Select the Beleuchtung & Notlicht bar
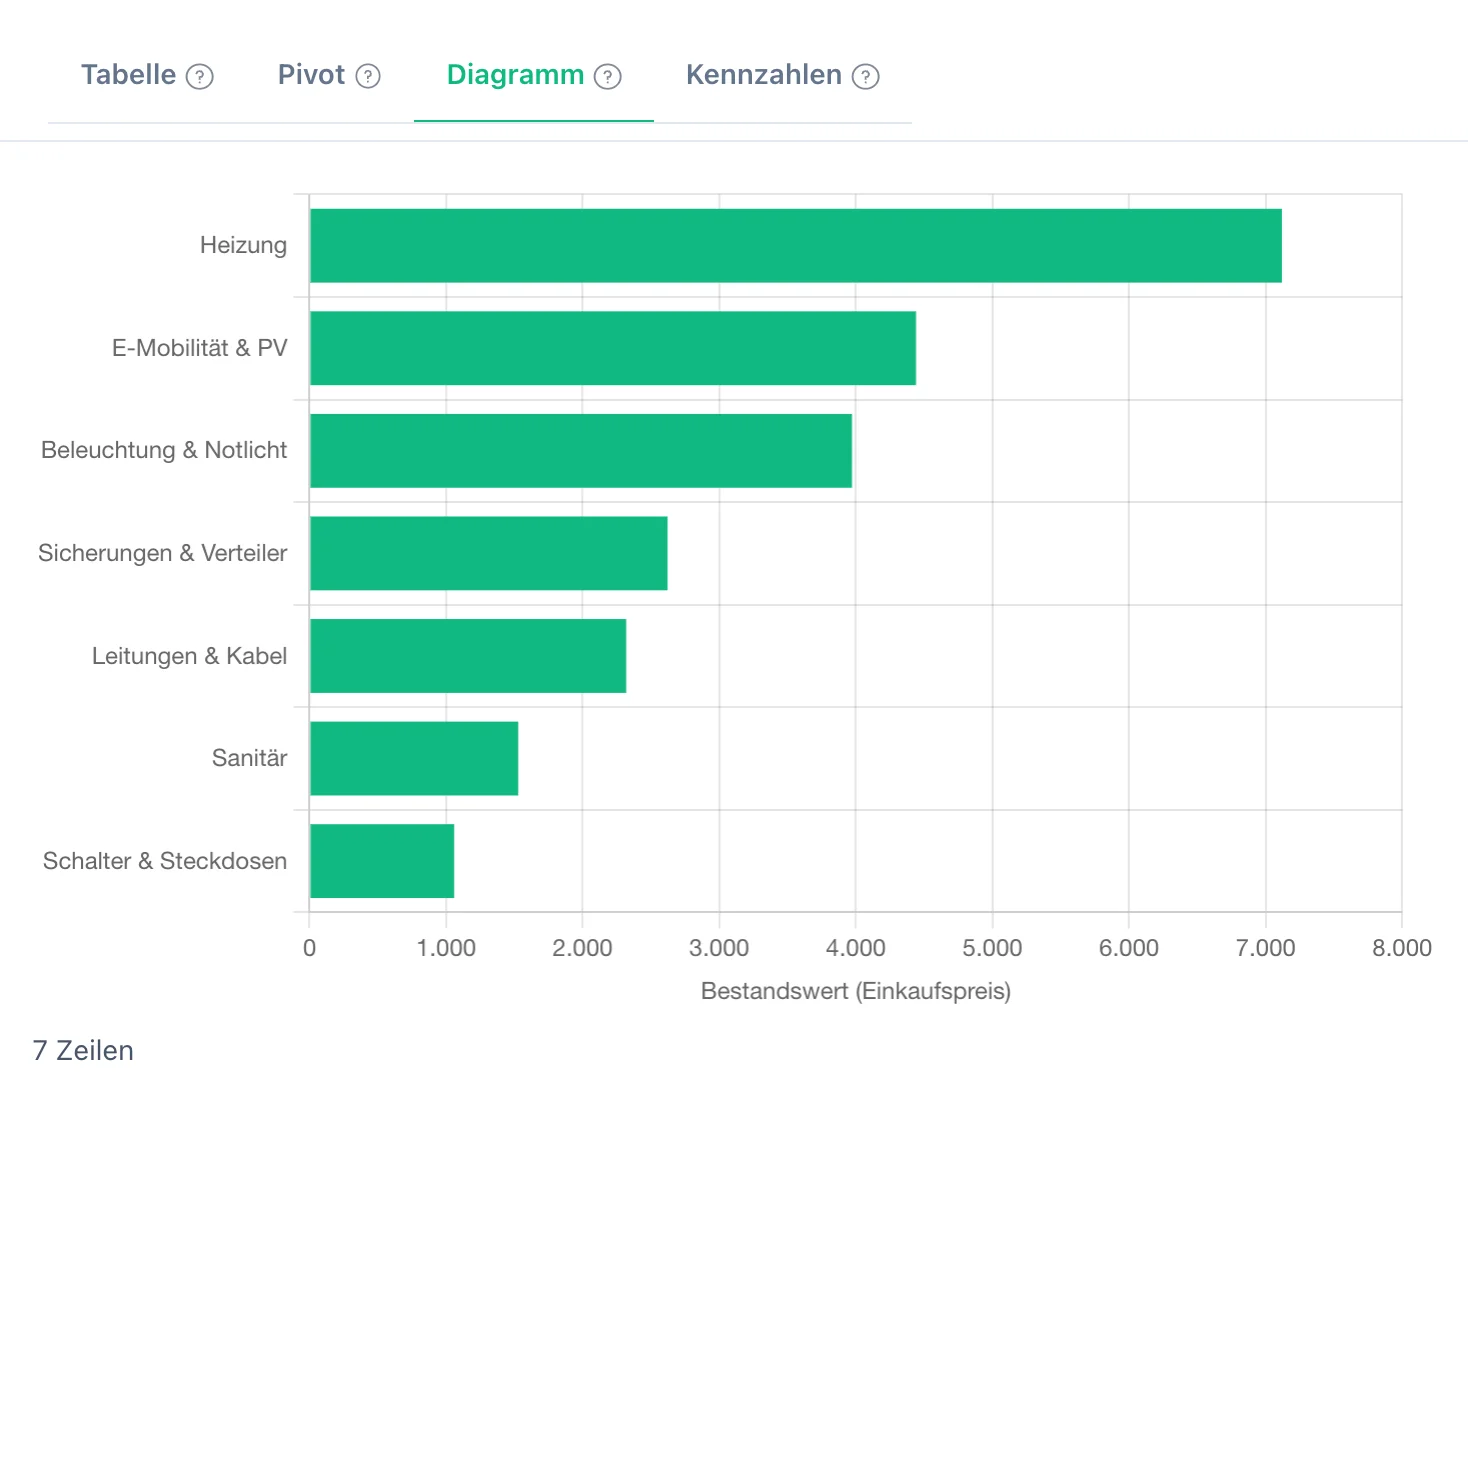1468x1466 pixels. coord(581,451)
